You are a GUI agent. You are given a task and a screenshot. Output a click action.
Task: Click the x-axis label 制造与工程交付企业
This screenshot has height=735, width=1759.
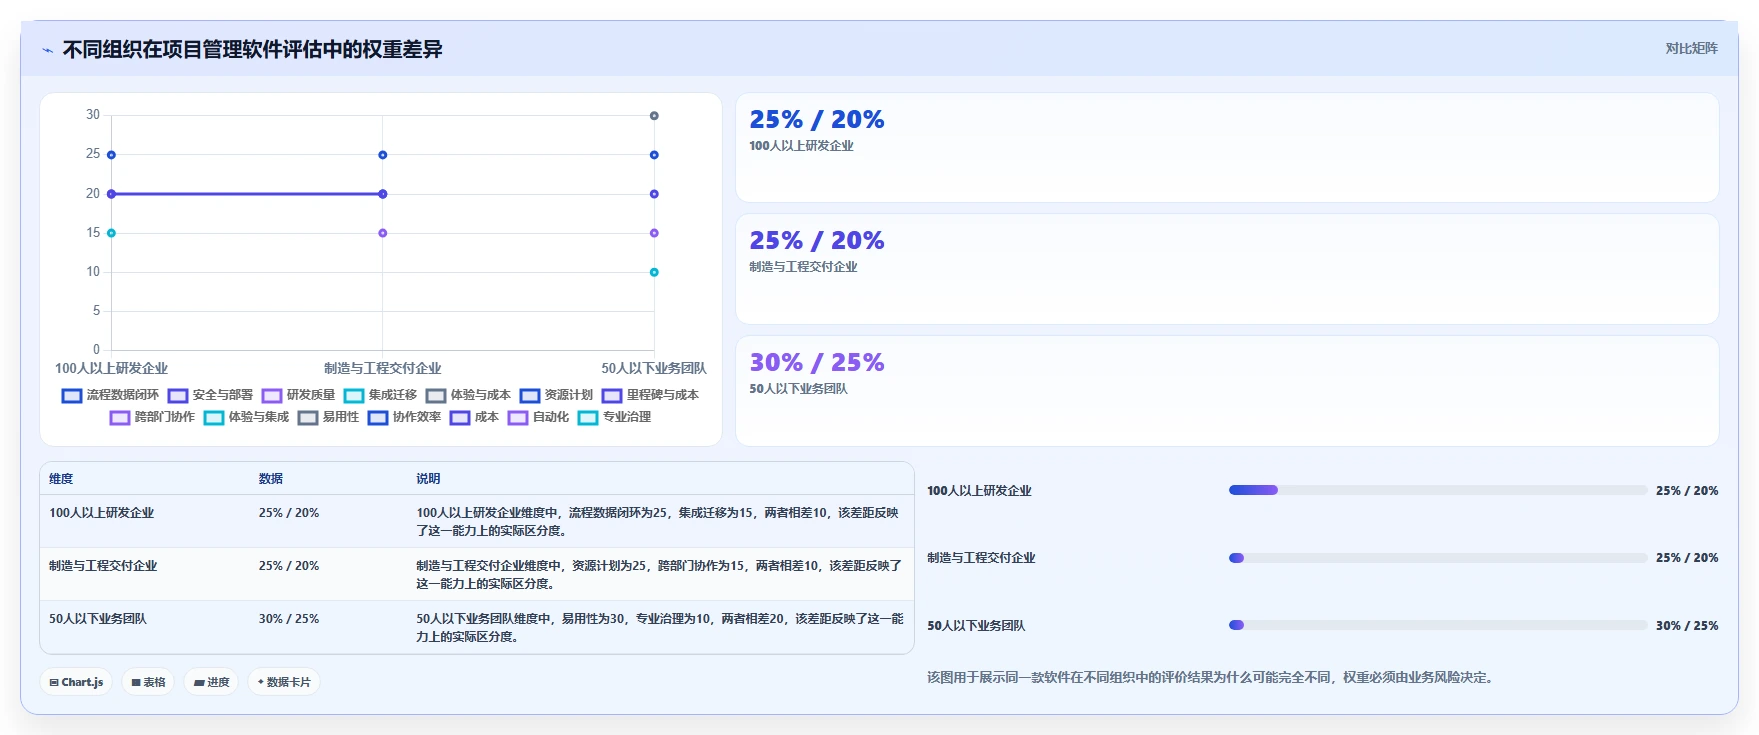point(382,369)
